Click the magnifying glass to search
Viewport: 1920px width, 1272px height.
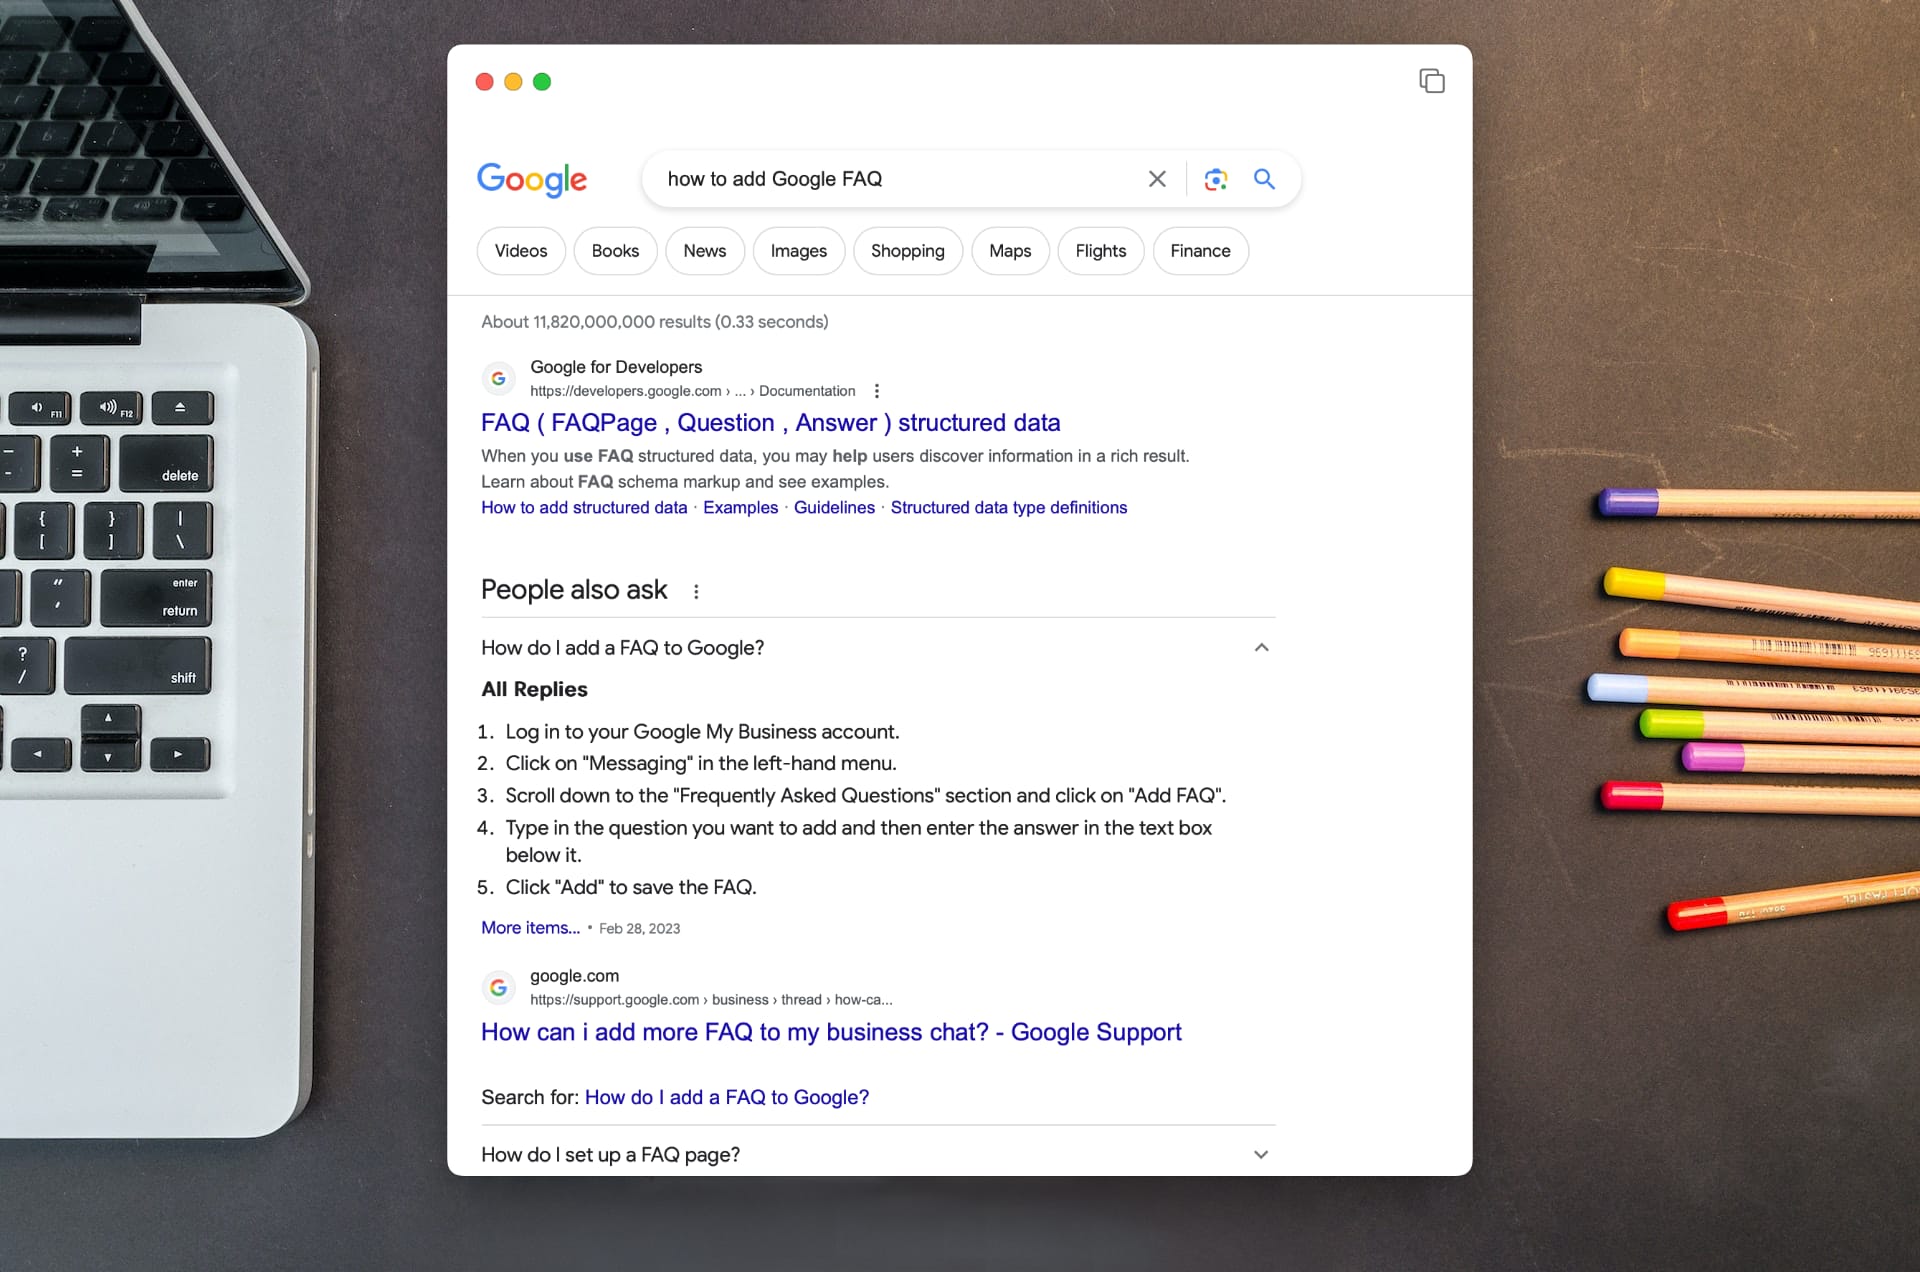(1263, 179)
